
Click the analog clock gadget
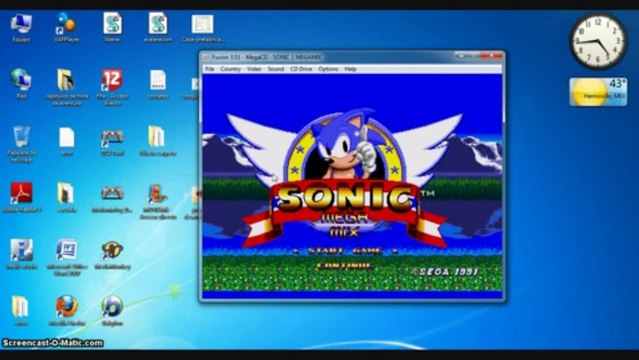click(598, 42)
